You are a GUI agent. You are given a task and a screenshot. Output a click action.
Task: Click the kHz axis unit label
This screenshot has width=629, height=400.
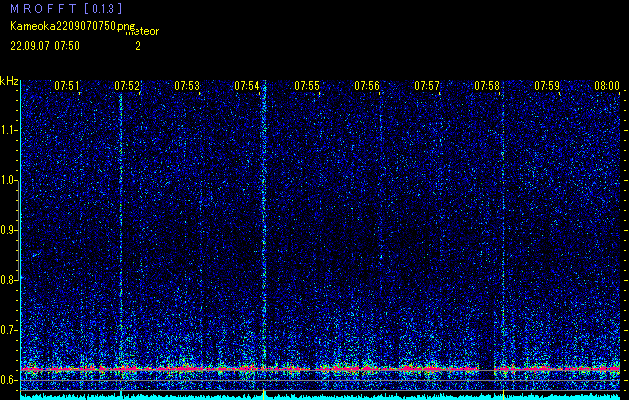[x=9, y=81]
